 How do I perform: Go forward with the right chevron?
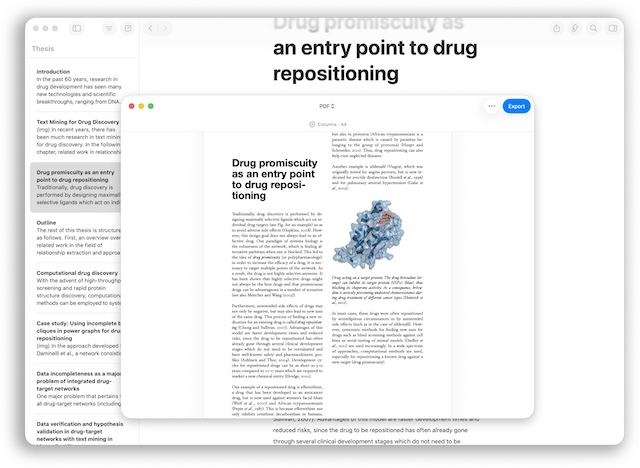(x=165, y=28)
